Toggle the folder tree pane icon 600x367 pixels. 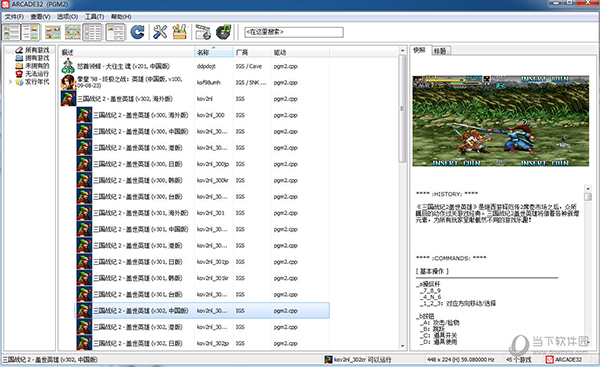(11, 32)
